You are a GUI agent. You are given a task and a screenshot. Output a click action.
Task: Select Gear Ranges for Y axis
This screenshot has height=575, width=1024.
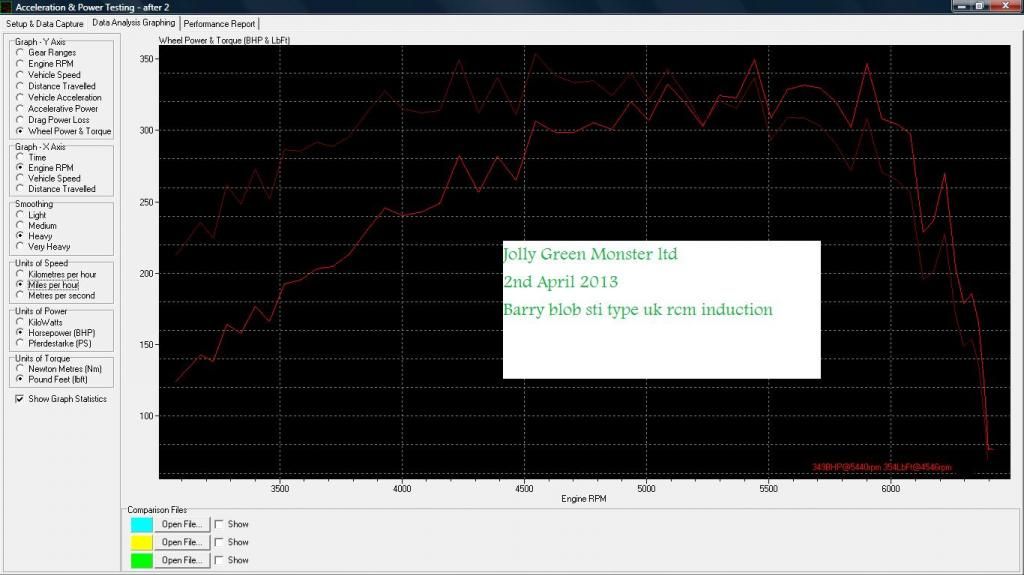click(x=21, y=53)
